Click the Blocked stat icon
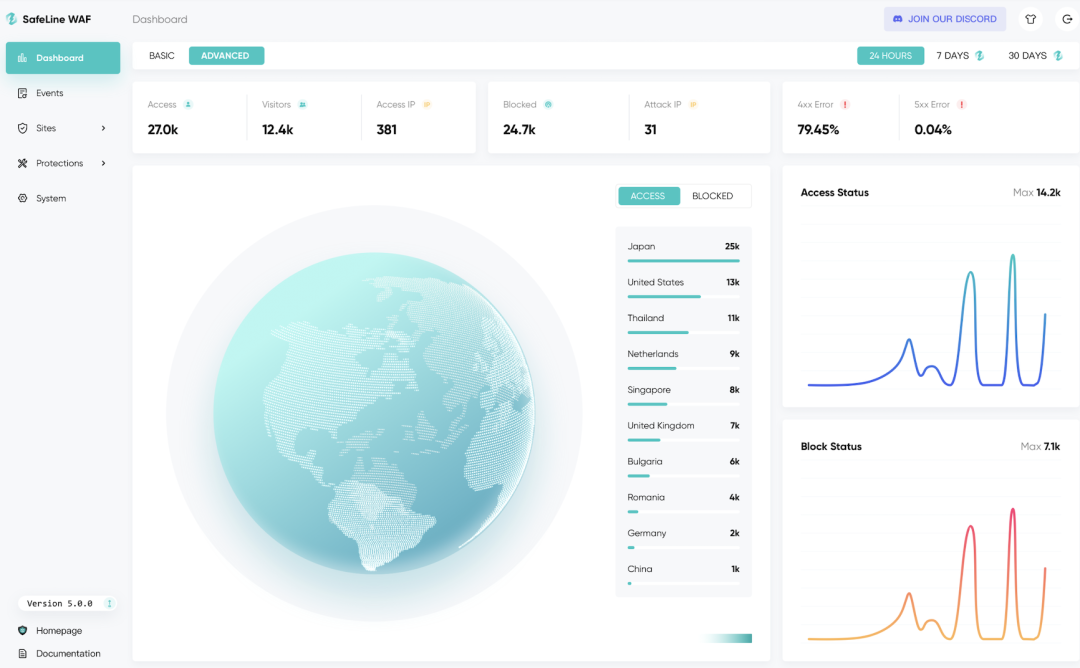The image size is (1080, 668). [548, 105]
